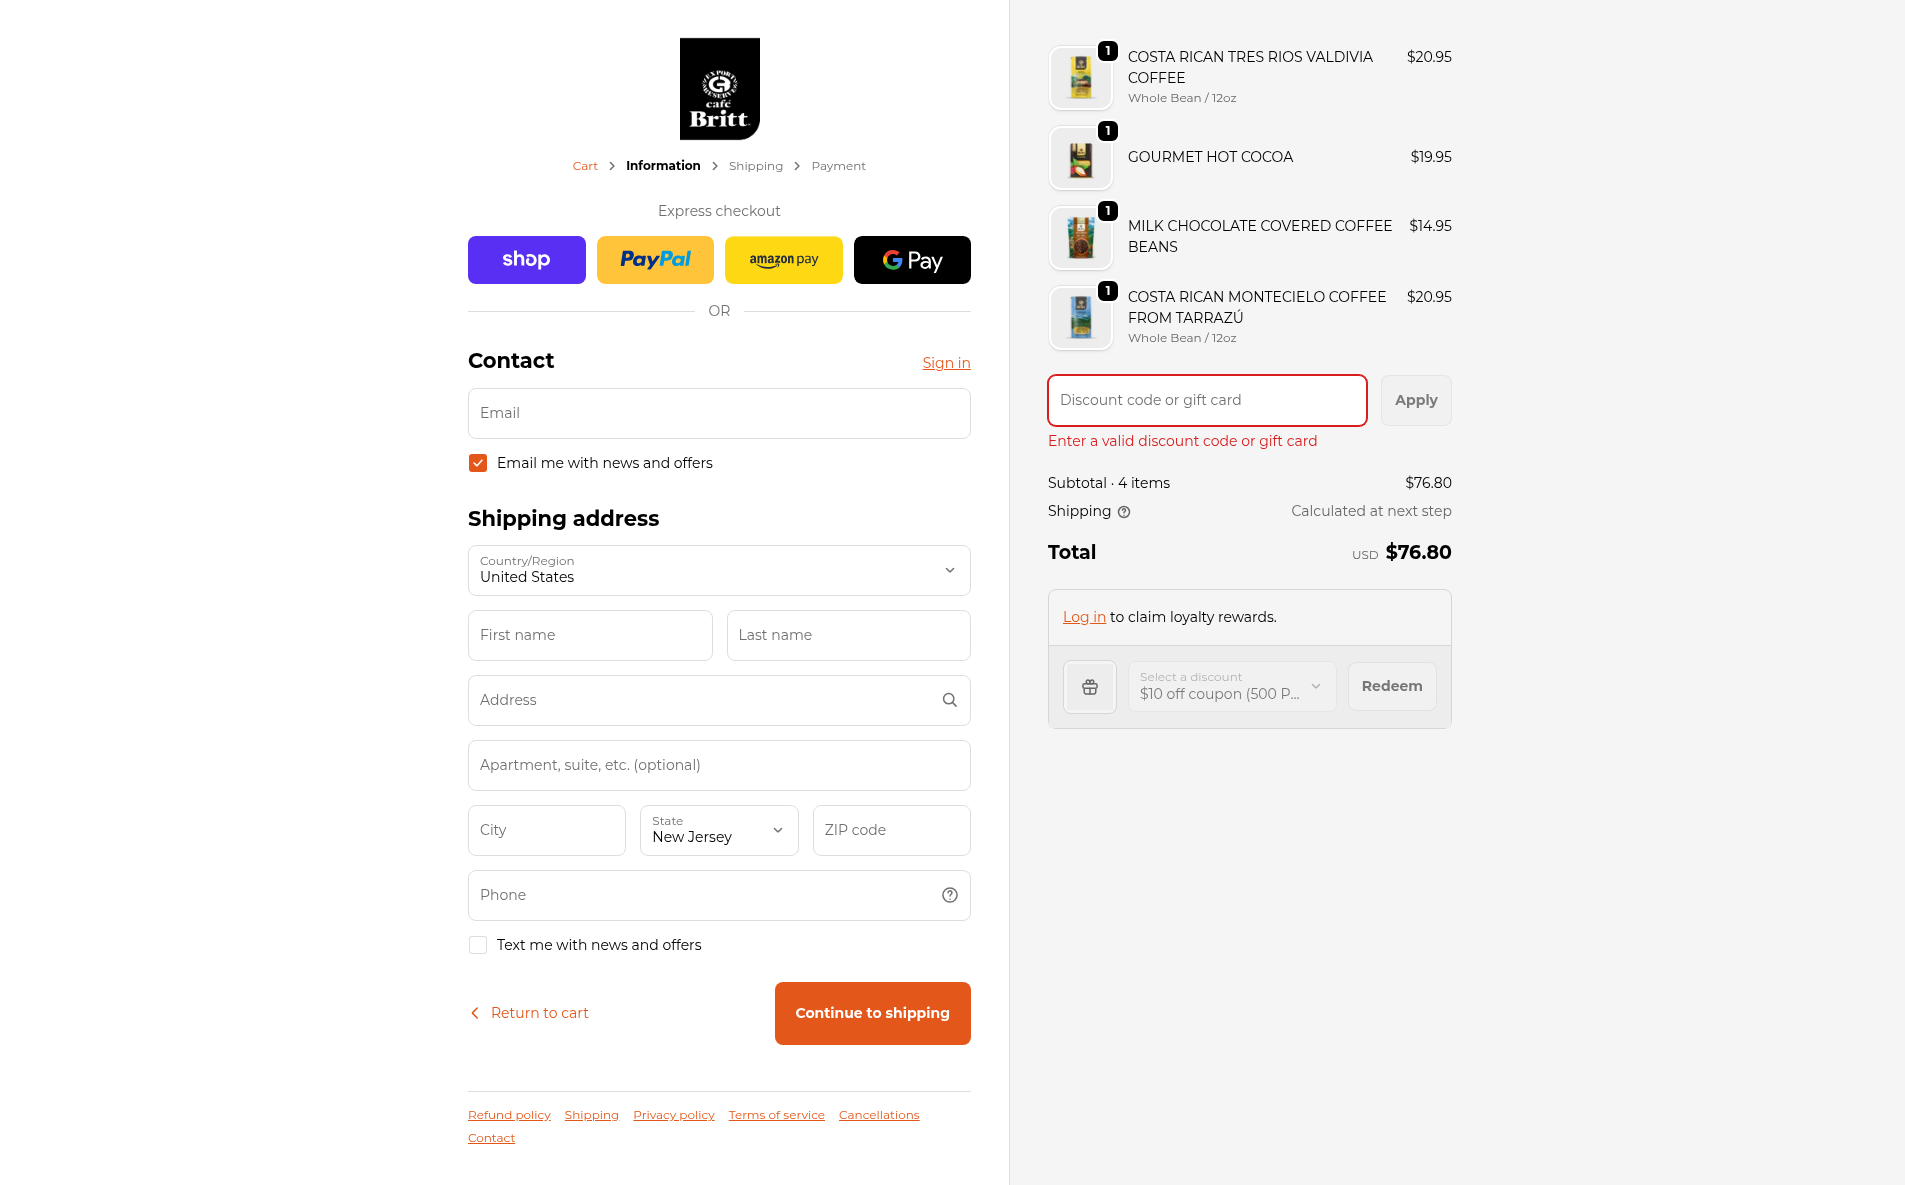Open the Costa Rican Tres Rios coffee thumbnail

click(x=1080, y=78)
